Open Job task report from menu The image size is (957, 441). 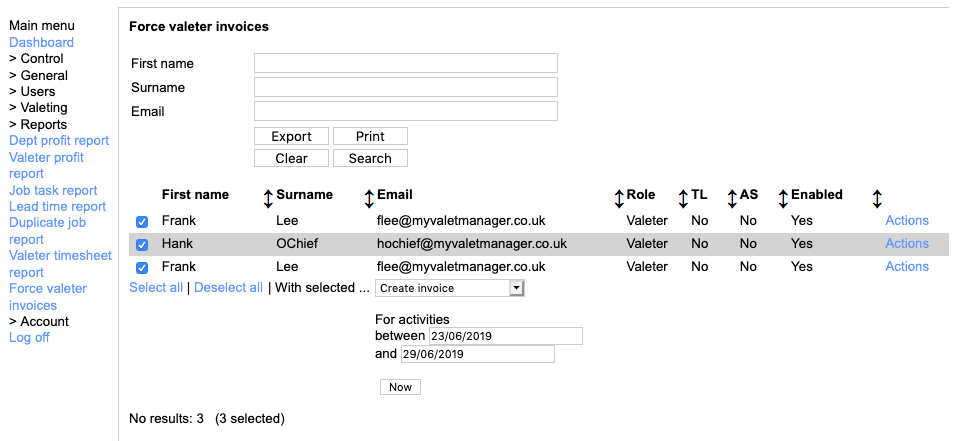coord(53,190)
